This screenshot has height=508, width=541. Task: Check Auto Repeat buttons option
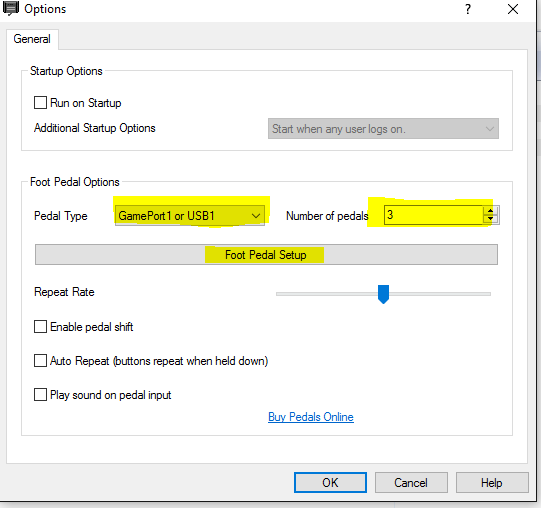[x=40, y=361]
